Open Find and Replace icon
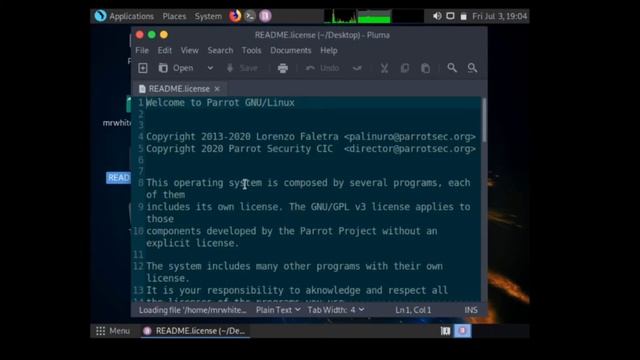 coord(472,68)
